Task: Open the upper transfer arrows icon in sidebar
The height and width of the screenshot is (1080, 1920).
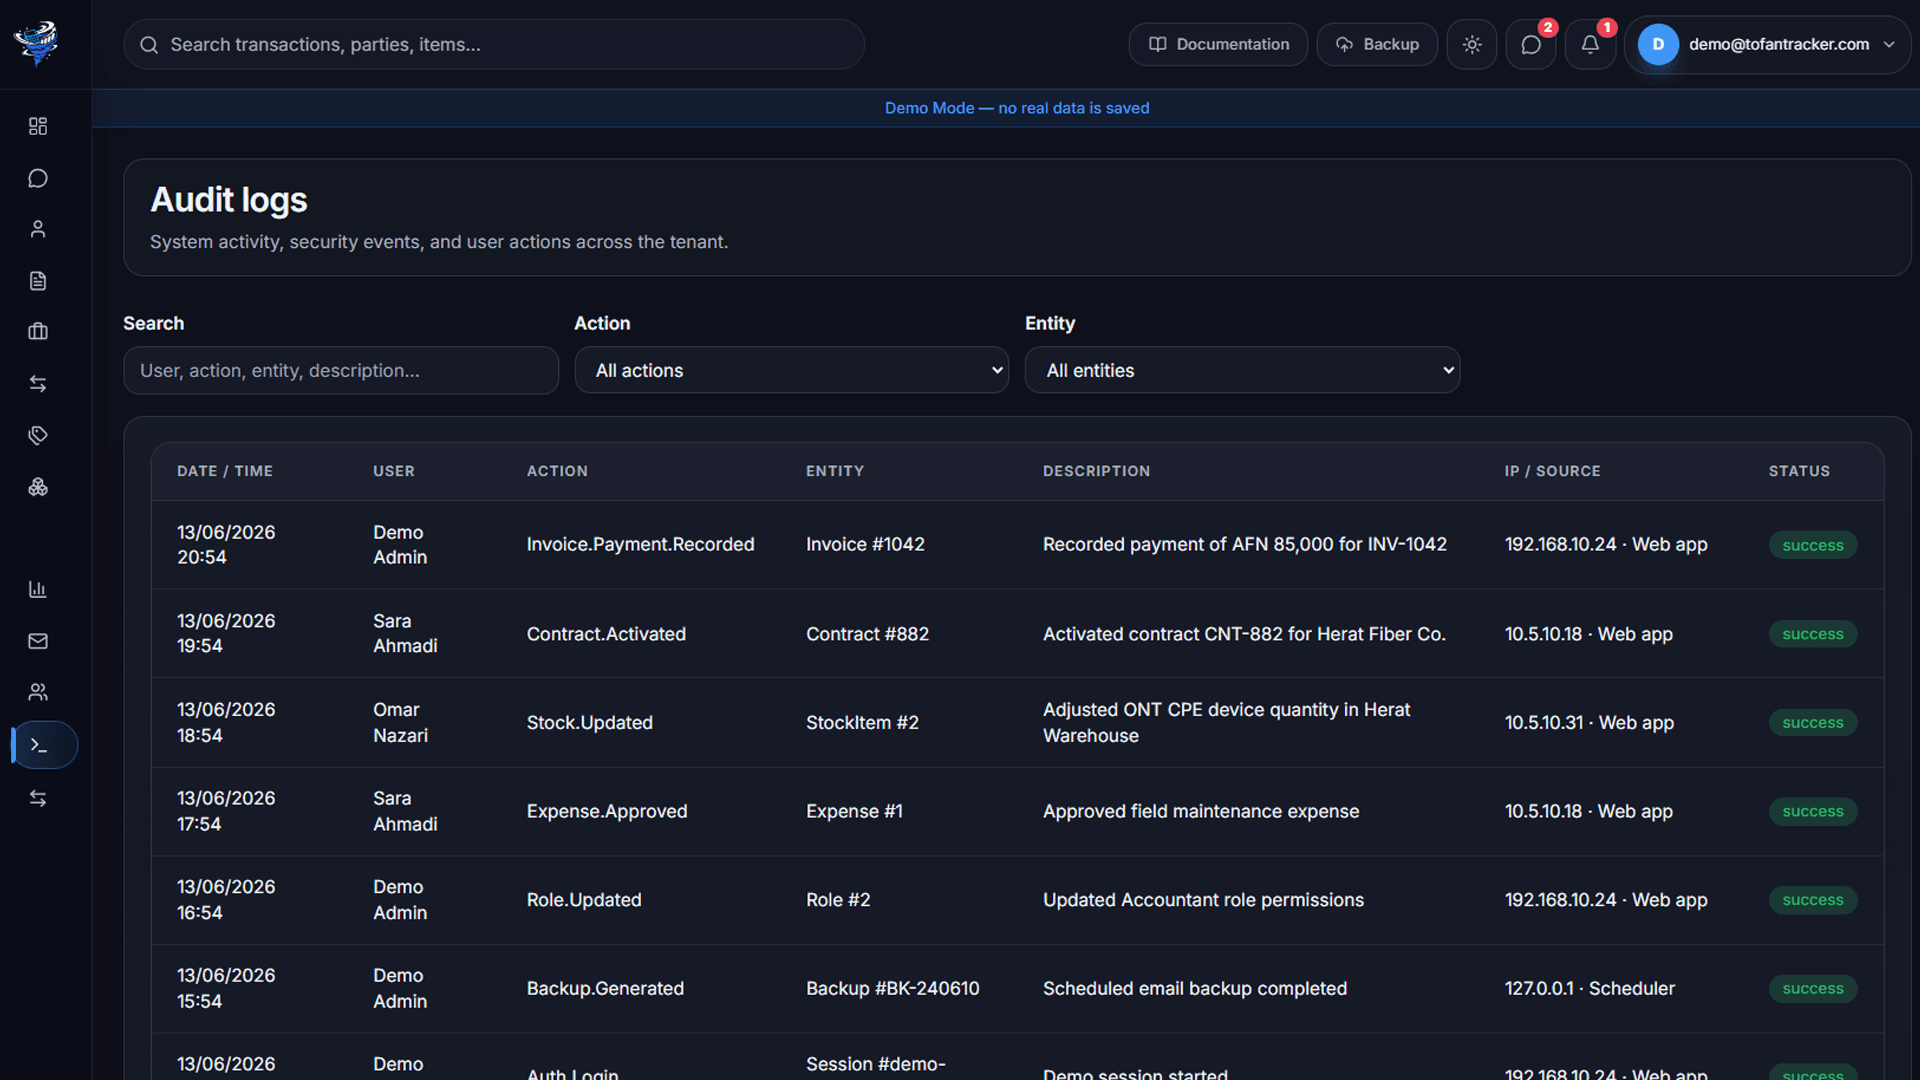Action: click(38, 384)
